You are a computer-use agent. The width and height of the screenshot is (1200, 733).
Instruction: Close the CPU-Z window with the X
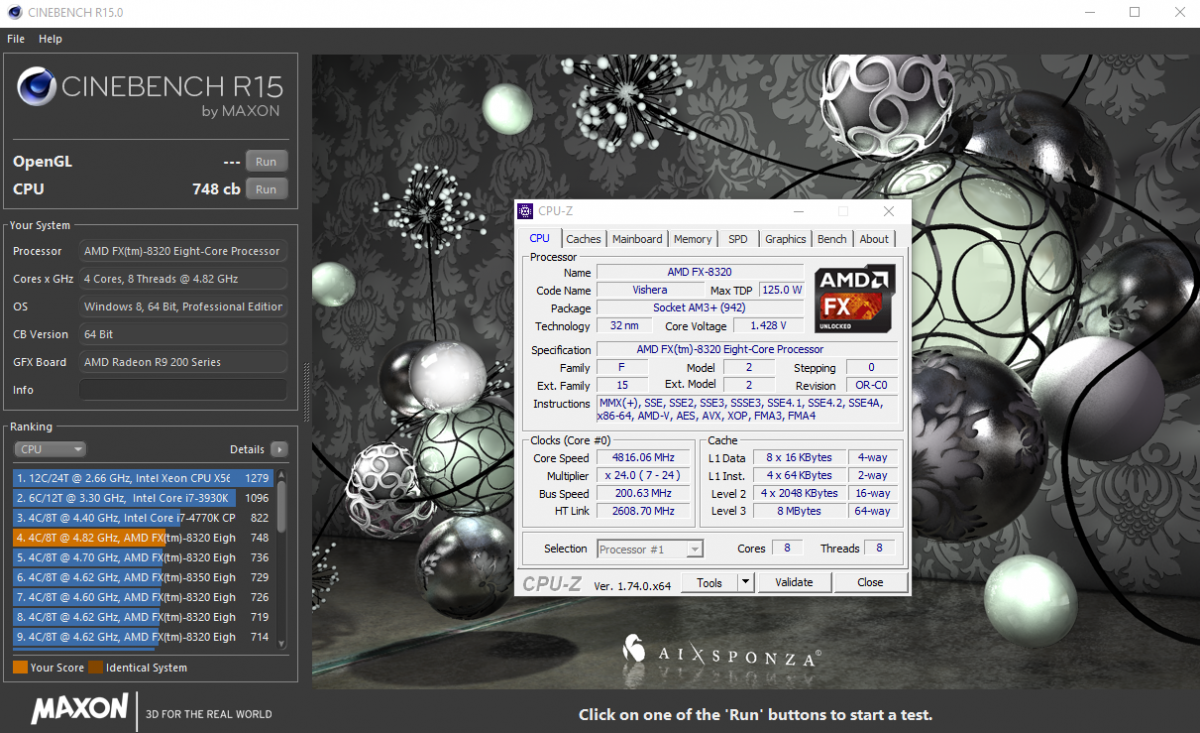[x=889, y=211]
